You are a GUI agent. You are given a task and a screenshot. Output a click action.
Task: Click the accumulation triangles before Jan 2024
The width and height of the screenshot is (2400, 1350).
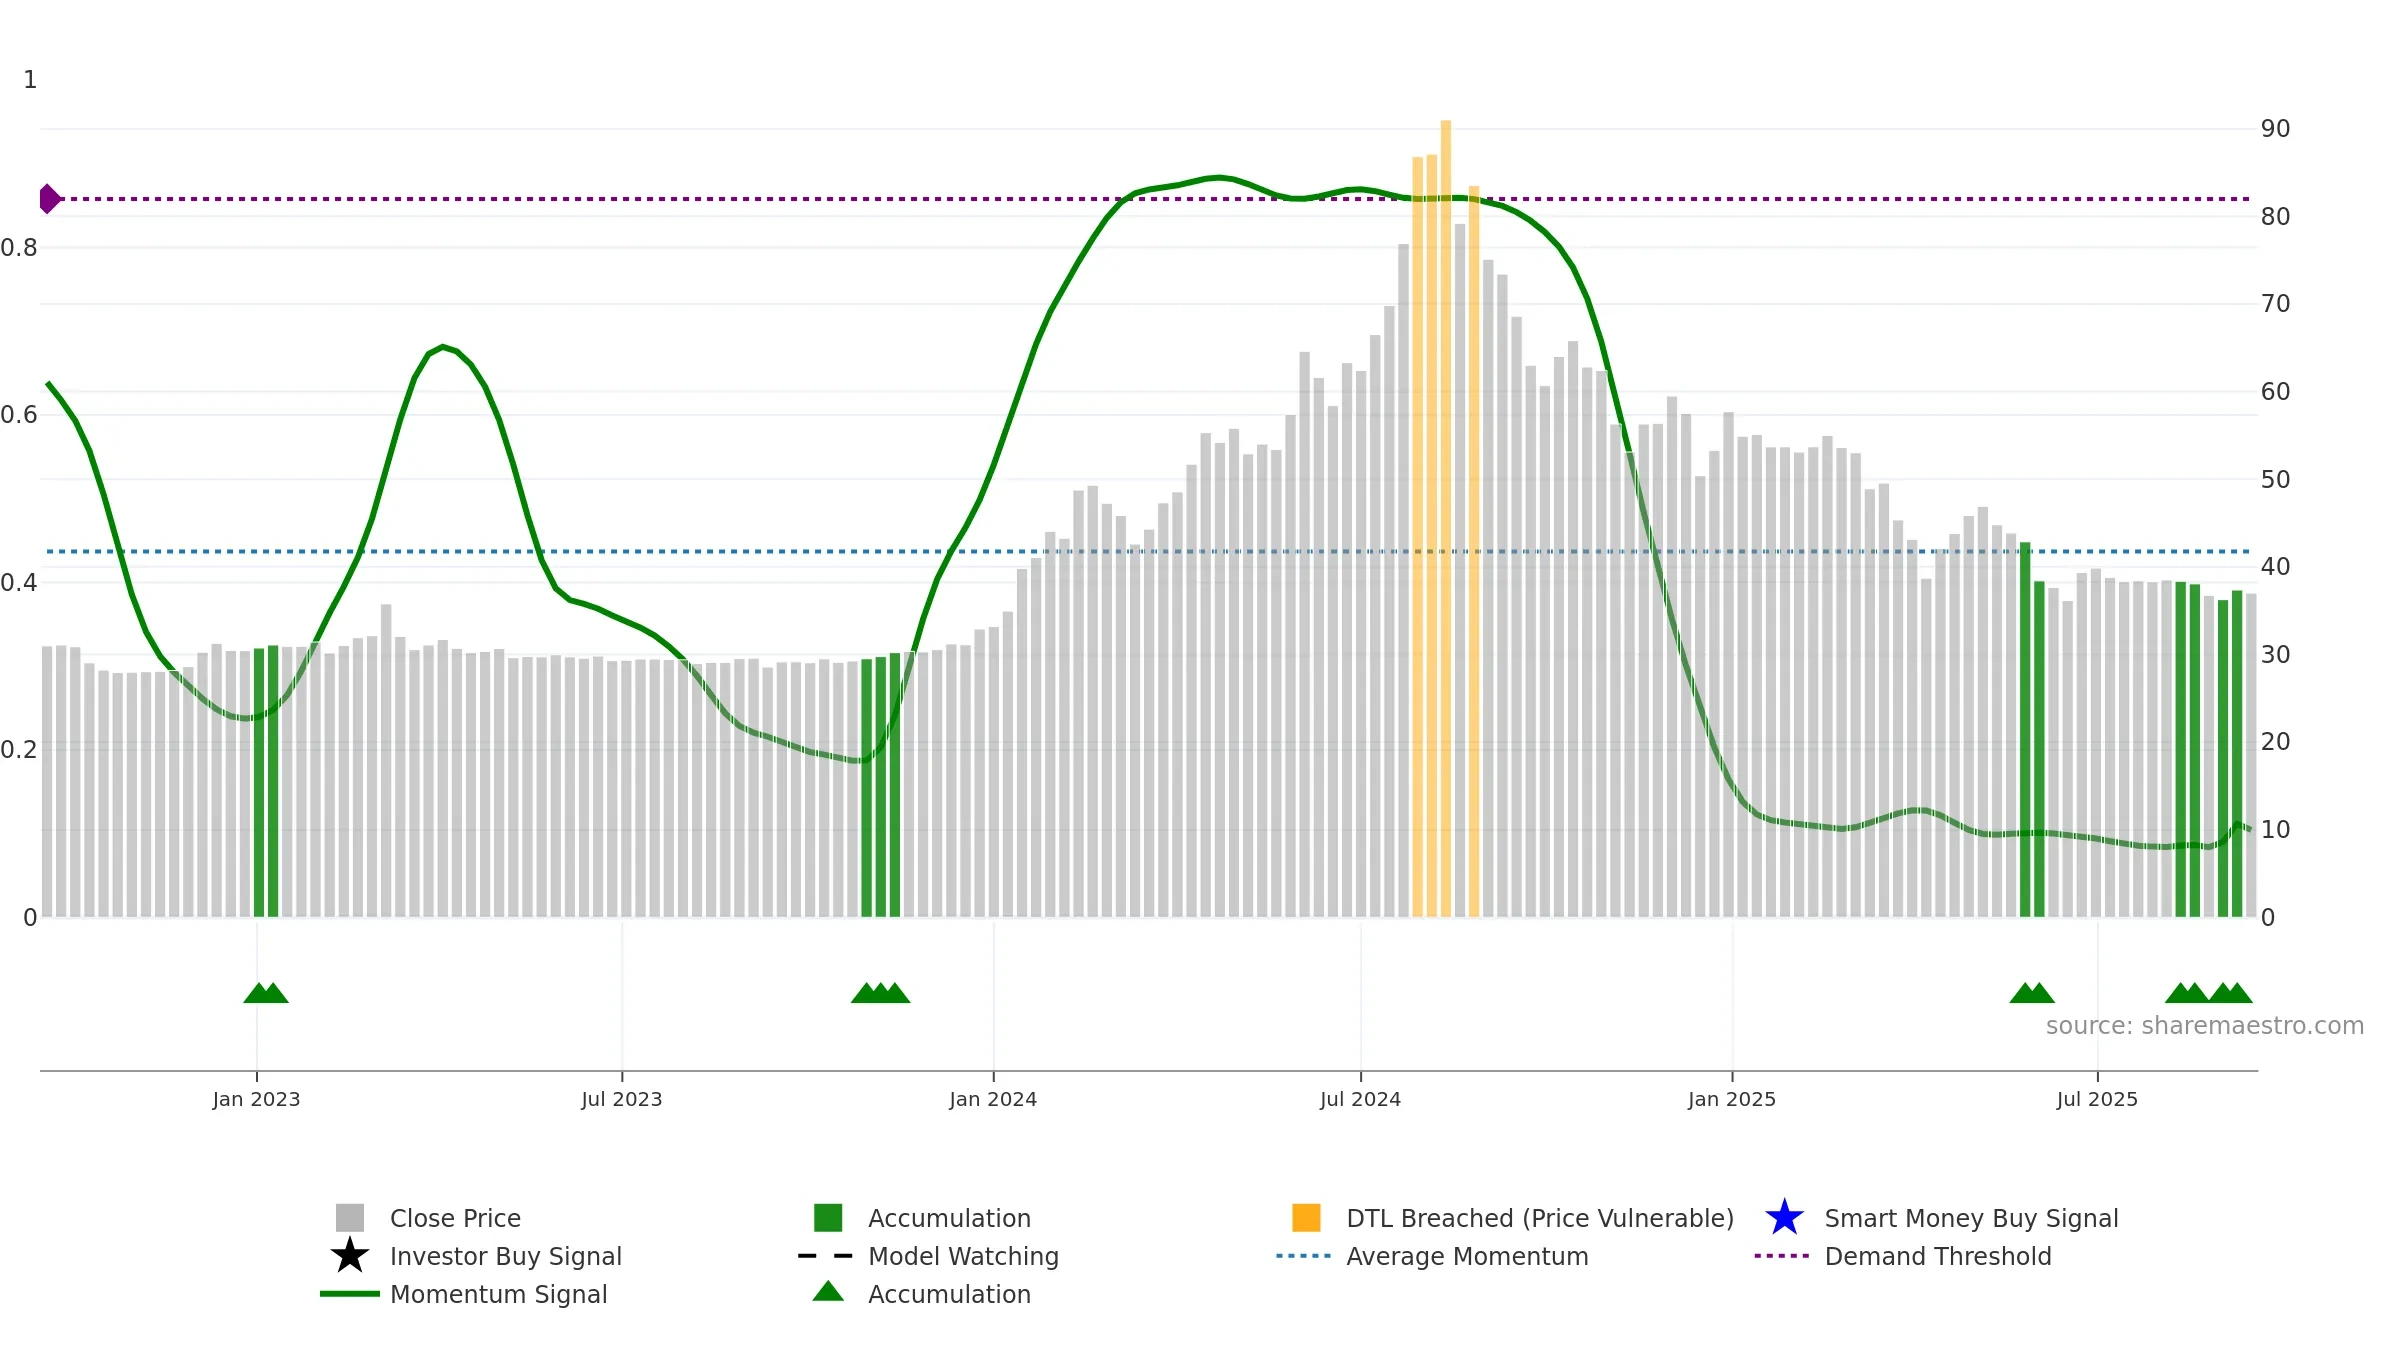pos(880,993)
